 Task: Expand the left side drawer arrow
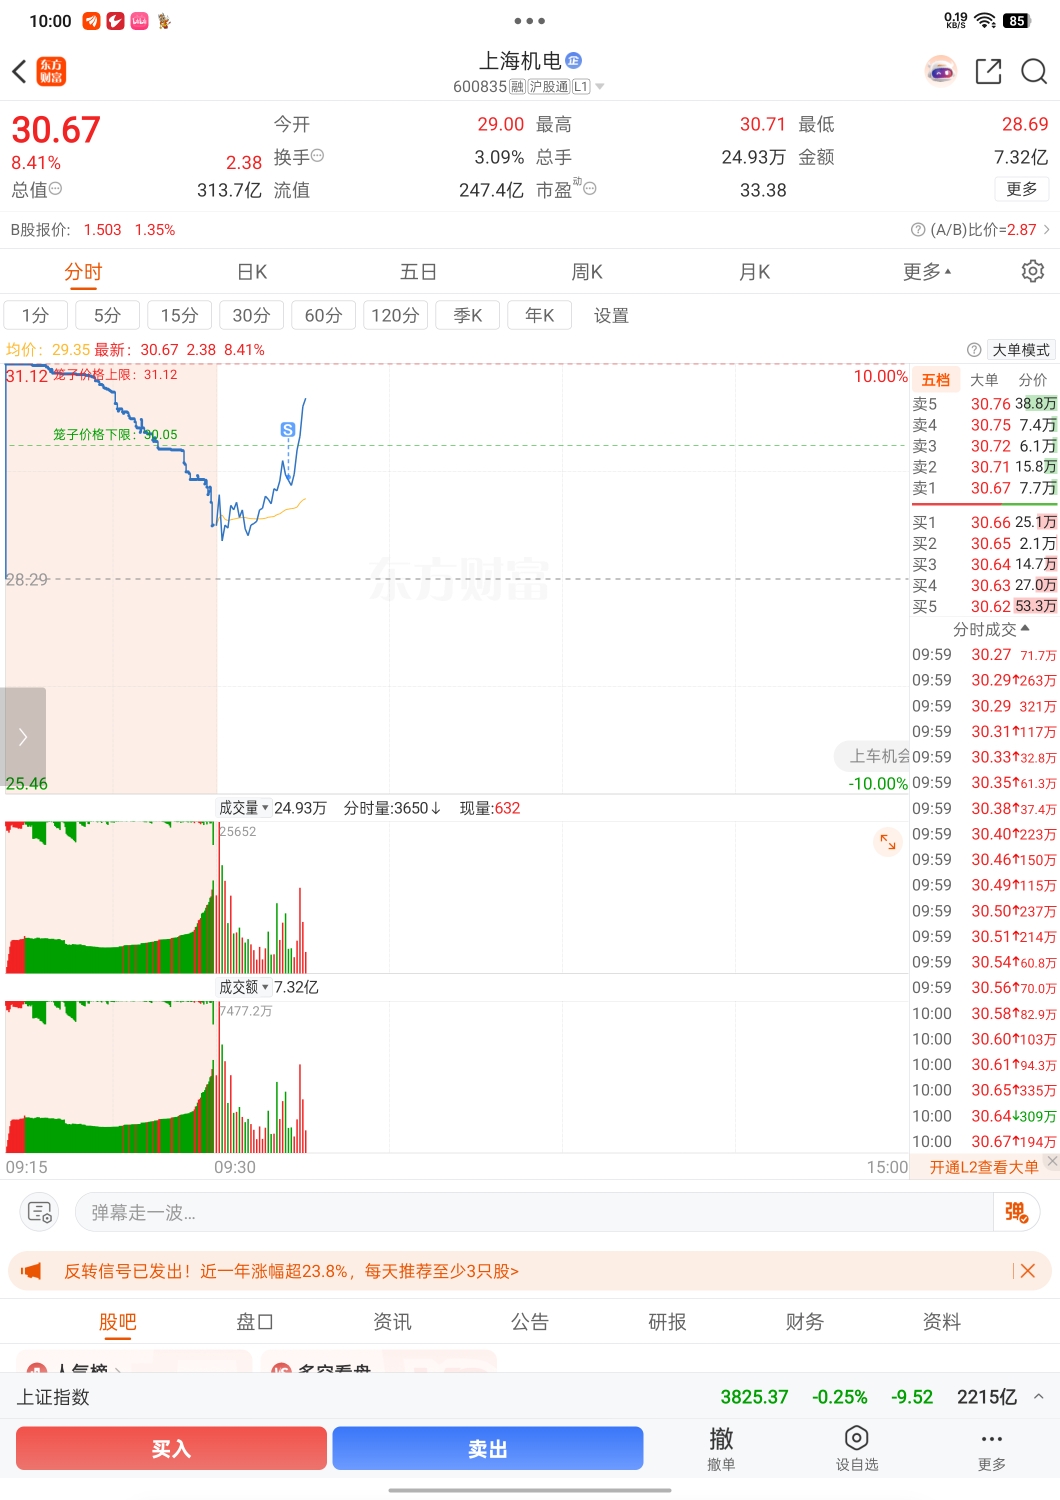(23, 736)
